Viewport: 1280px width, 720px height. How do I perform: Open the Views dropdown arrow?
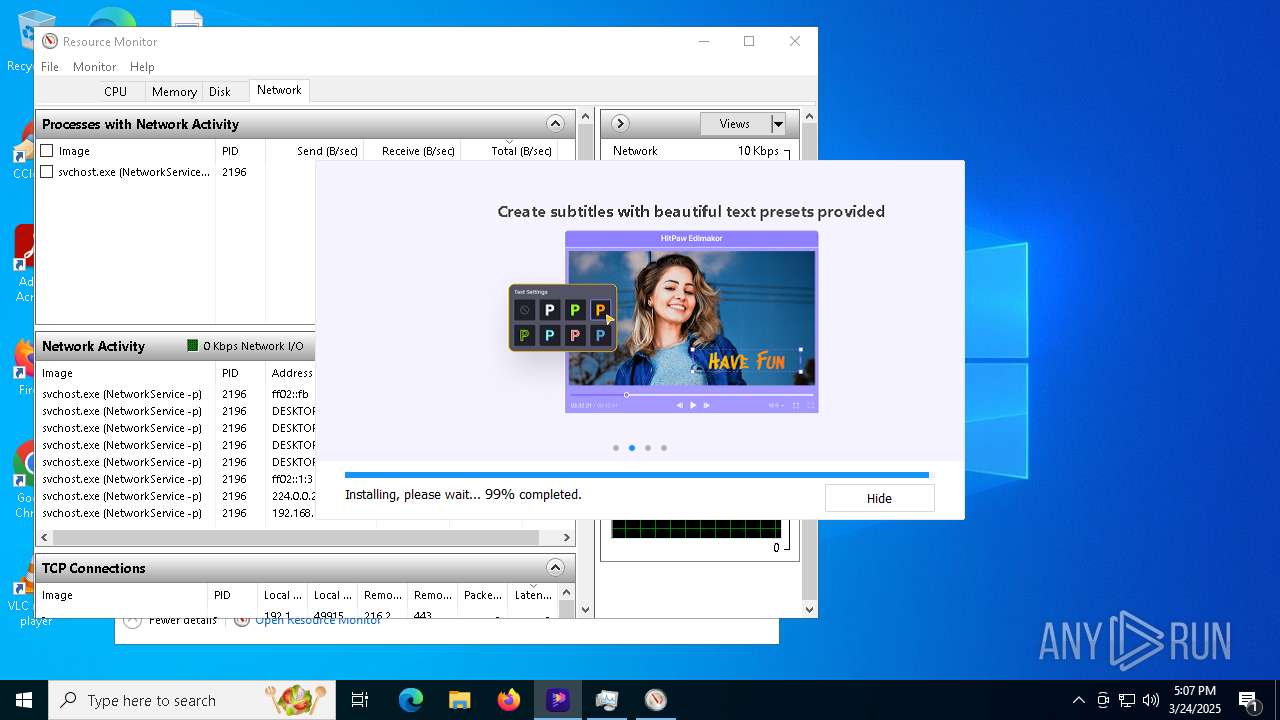[x=778, y=124]
